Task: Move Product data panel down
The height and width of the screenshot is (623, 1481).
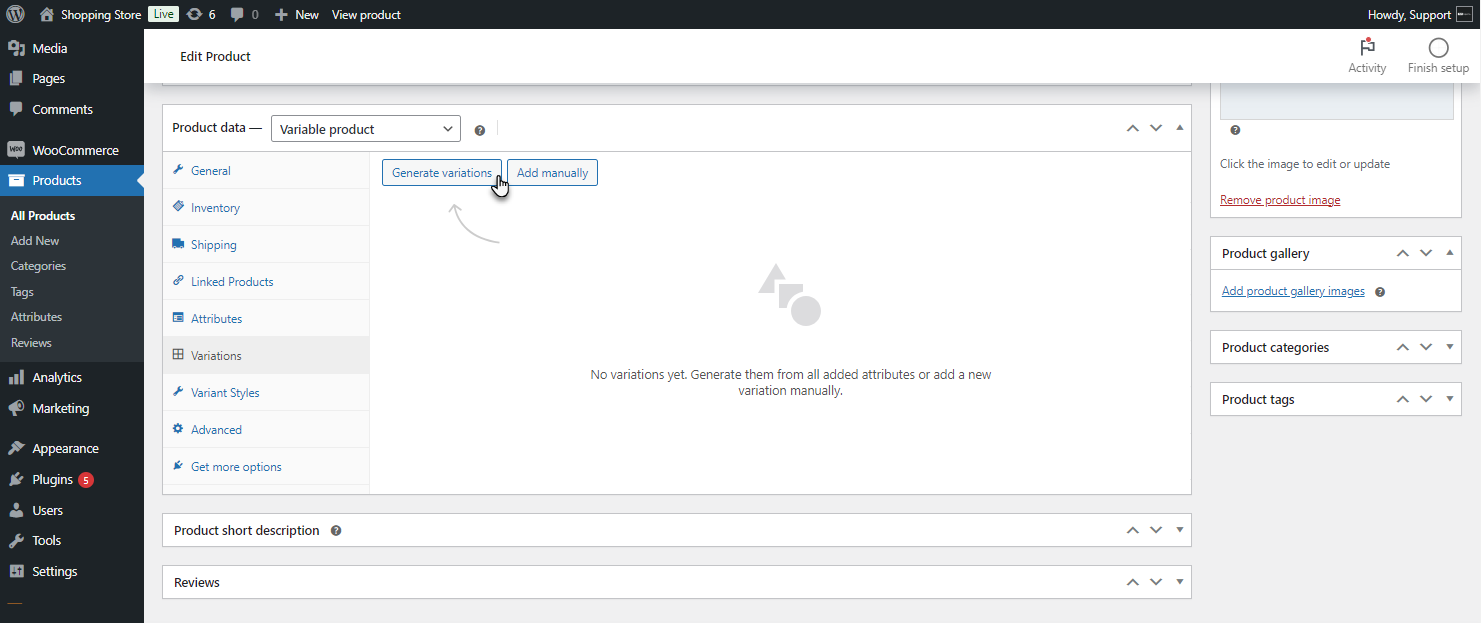Action: (1156, 128)
